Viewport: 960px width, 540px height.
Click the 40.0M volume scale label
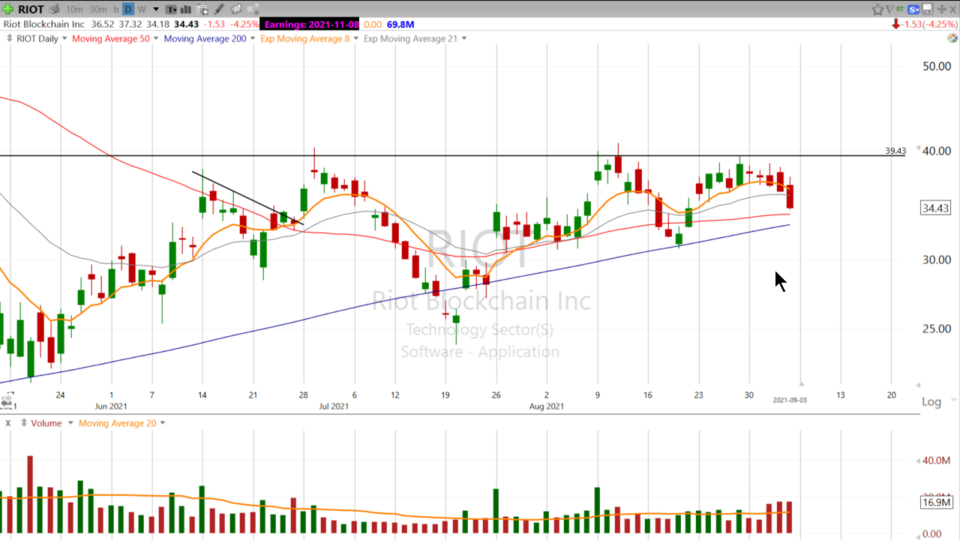click(936, 460)
